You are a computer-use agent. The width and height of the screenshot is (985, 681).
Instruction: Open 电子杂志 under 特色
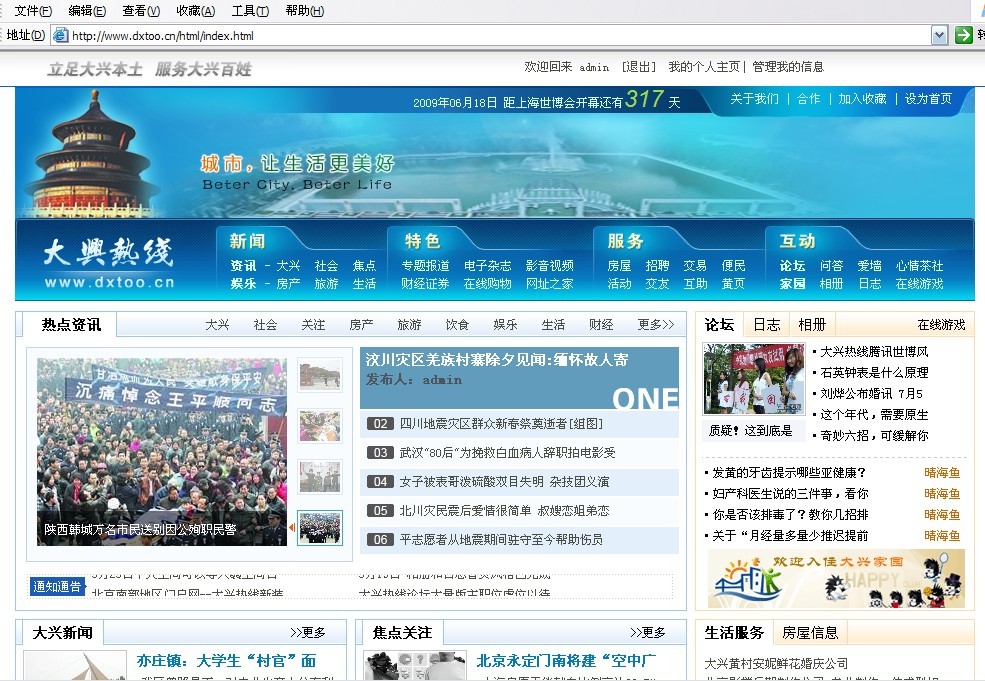(x=487, y=266)
